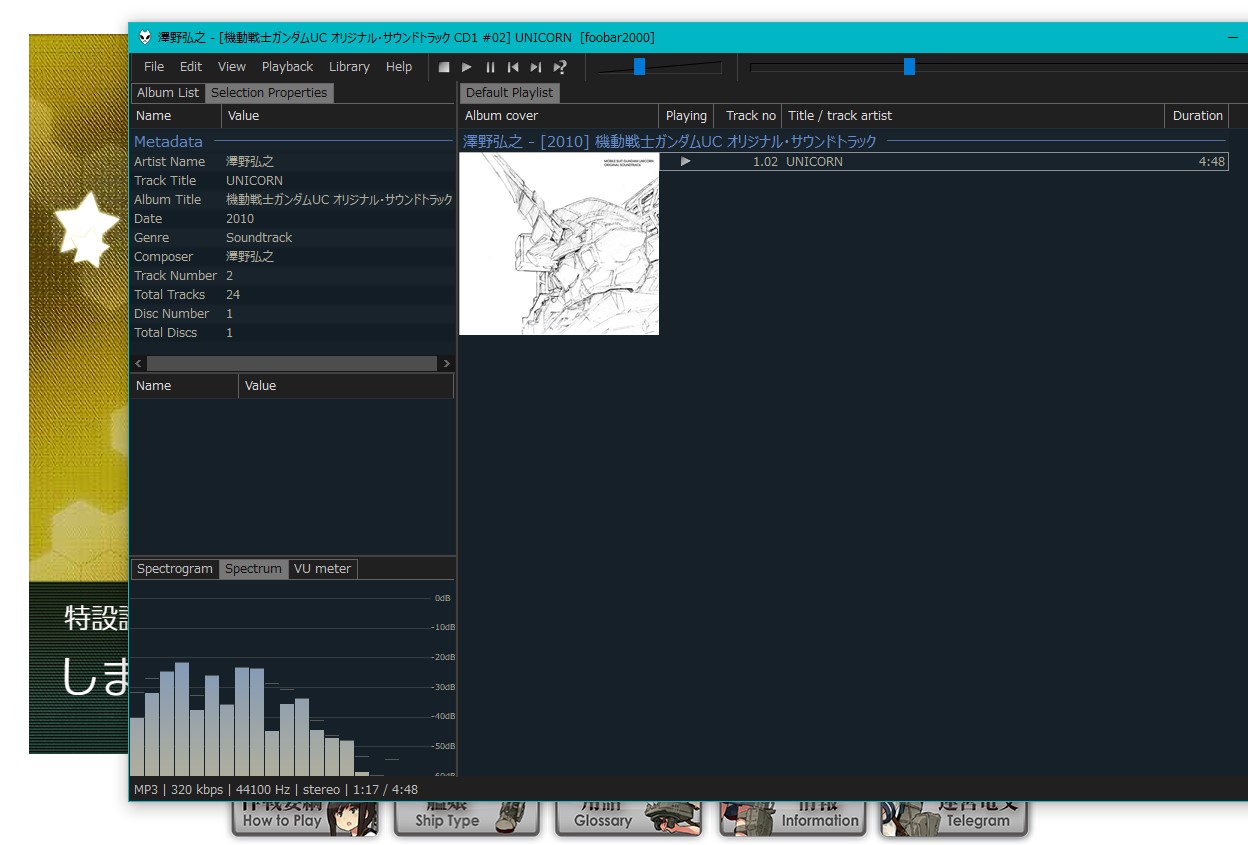
Task: Sort by the Title / track artist column
Action: 973,116
